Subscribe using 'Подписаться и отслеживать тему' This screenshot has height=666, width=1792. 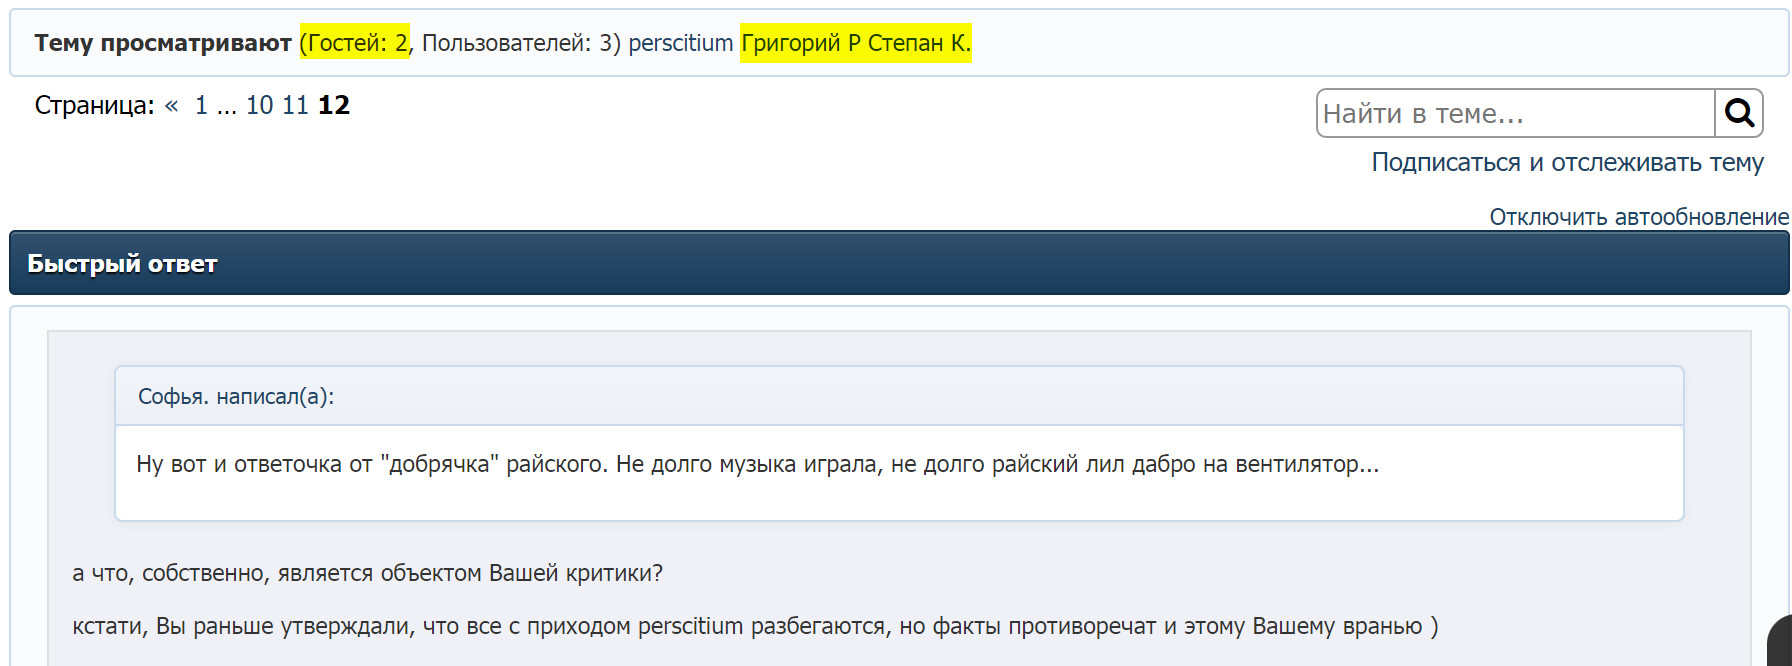(1568, 162)
